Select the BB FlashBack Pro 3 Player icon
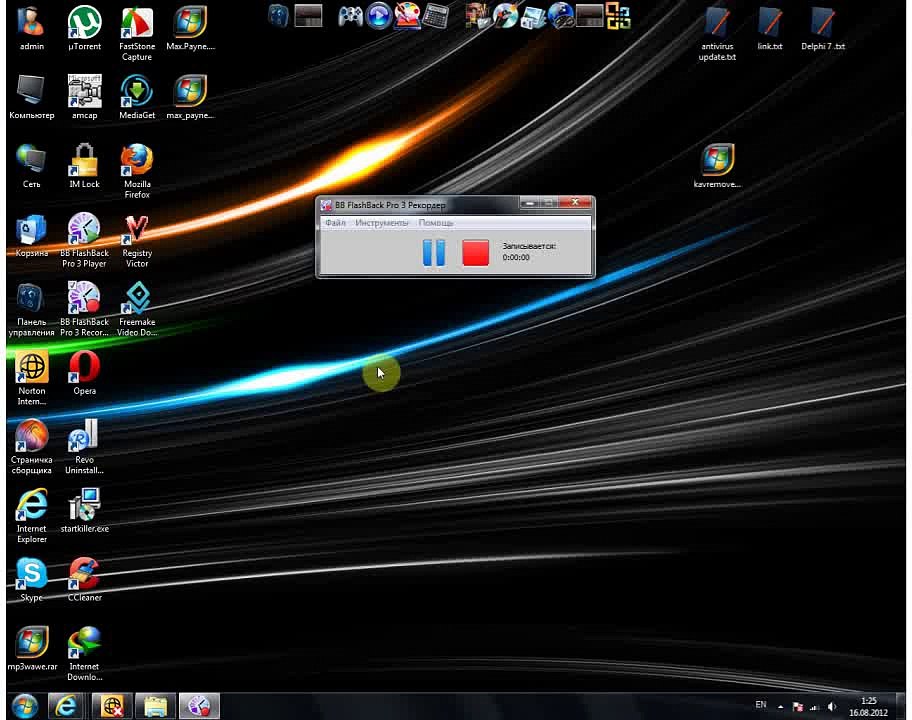 click(84, 240)
